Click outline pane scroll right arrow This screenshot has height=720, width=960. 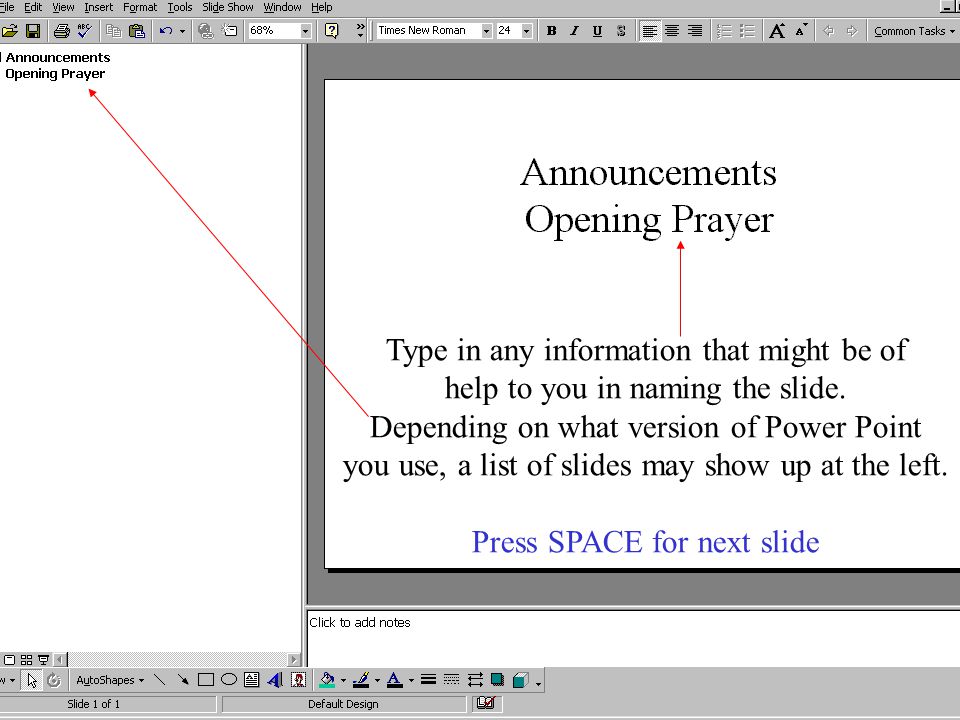(294, 660)
